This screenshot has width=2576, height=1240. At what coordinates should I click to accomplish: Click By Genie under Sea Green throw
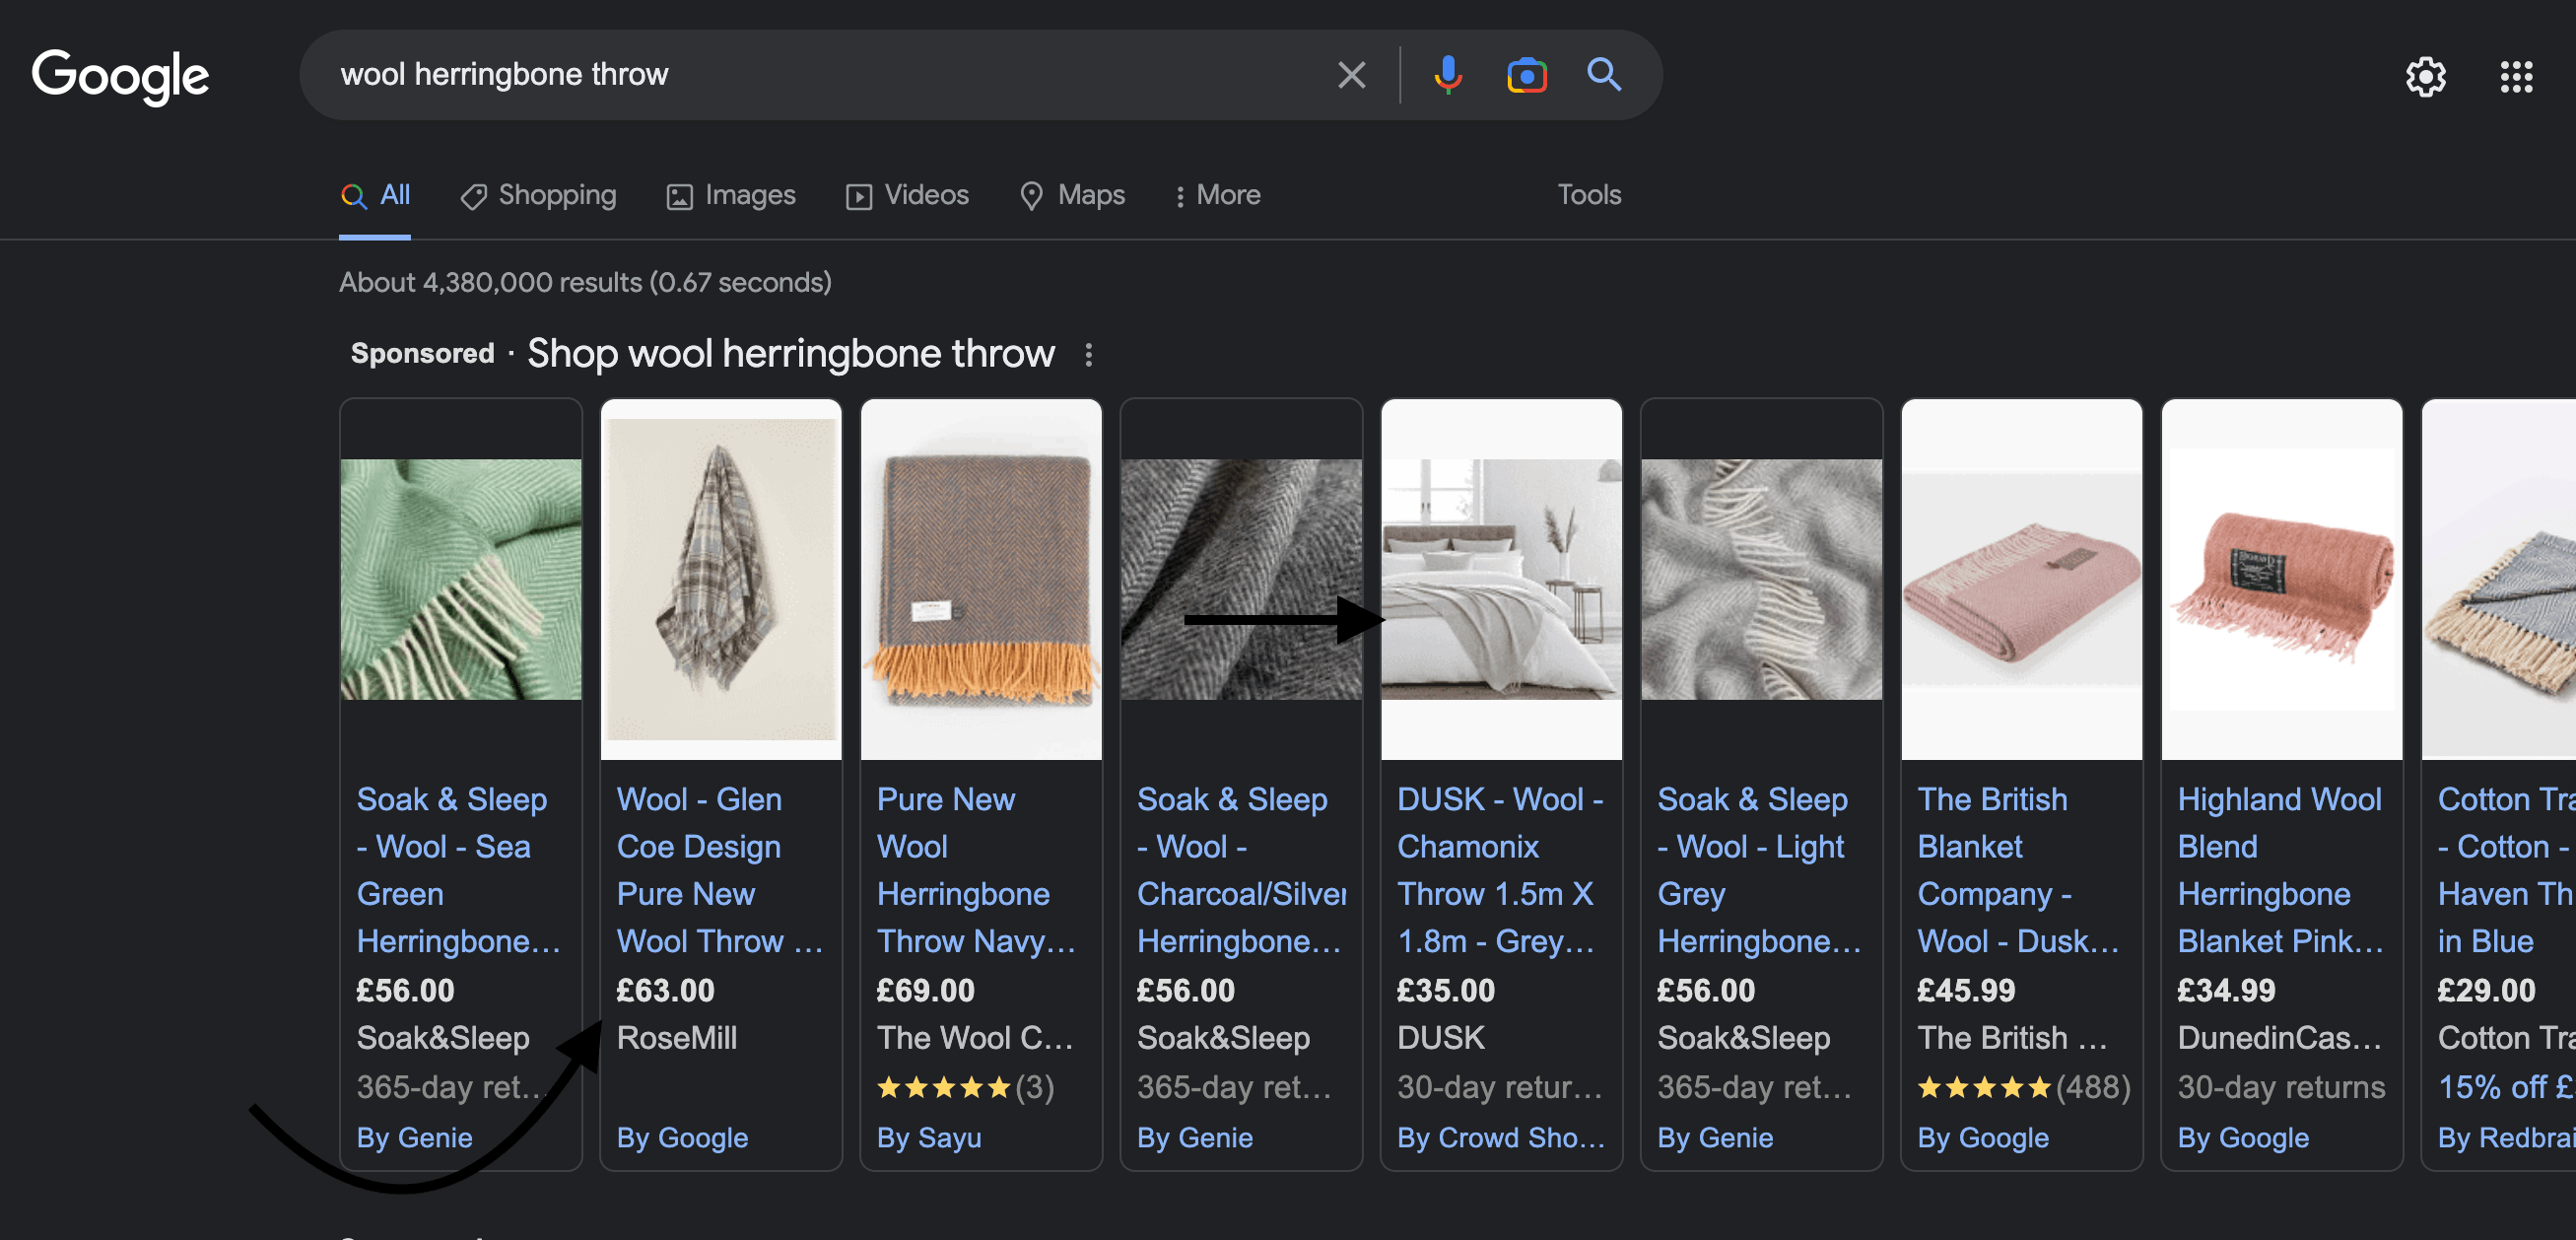414,1137
